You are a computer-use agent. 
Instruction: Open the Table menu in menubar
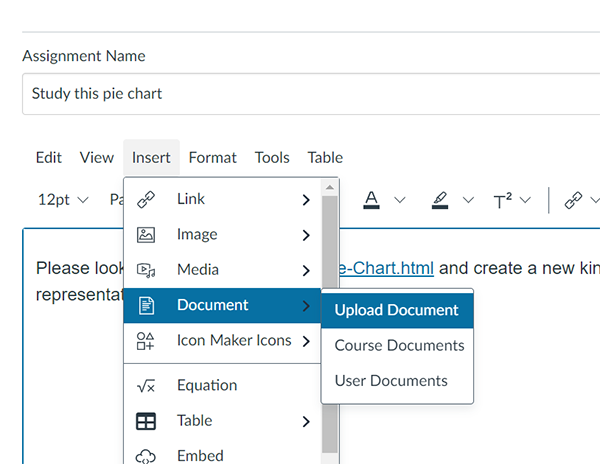pos(325,158)
